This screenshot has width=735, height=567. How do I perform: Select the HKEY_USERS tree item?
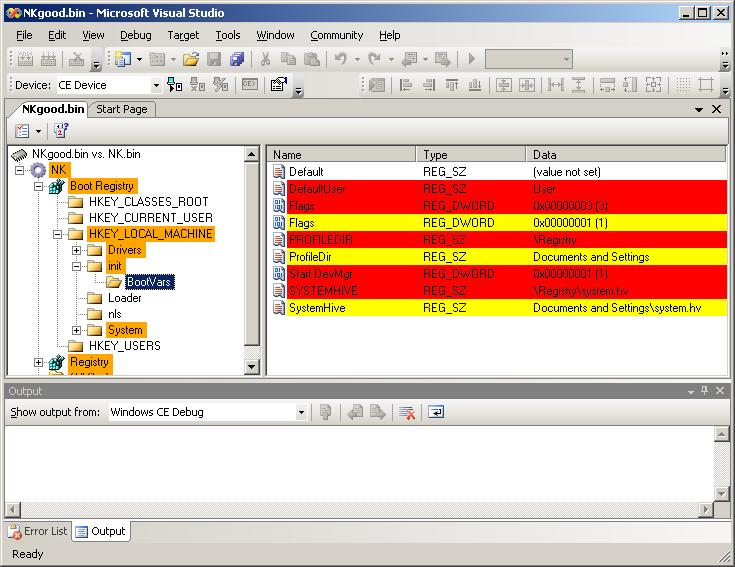tap(125, 346)
